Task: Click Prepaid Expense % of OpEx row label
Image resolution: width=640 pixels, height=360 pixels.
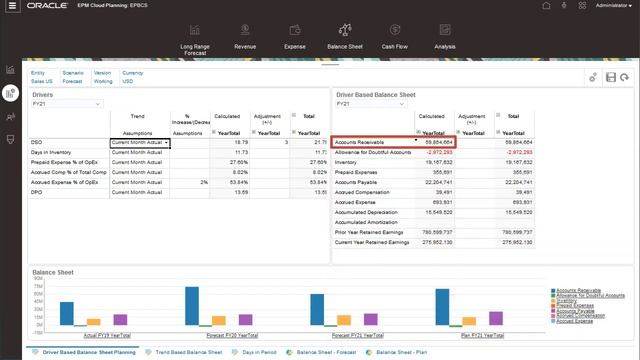Action: pos(64,162)
